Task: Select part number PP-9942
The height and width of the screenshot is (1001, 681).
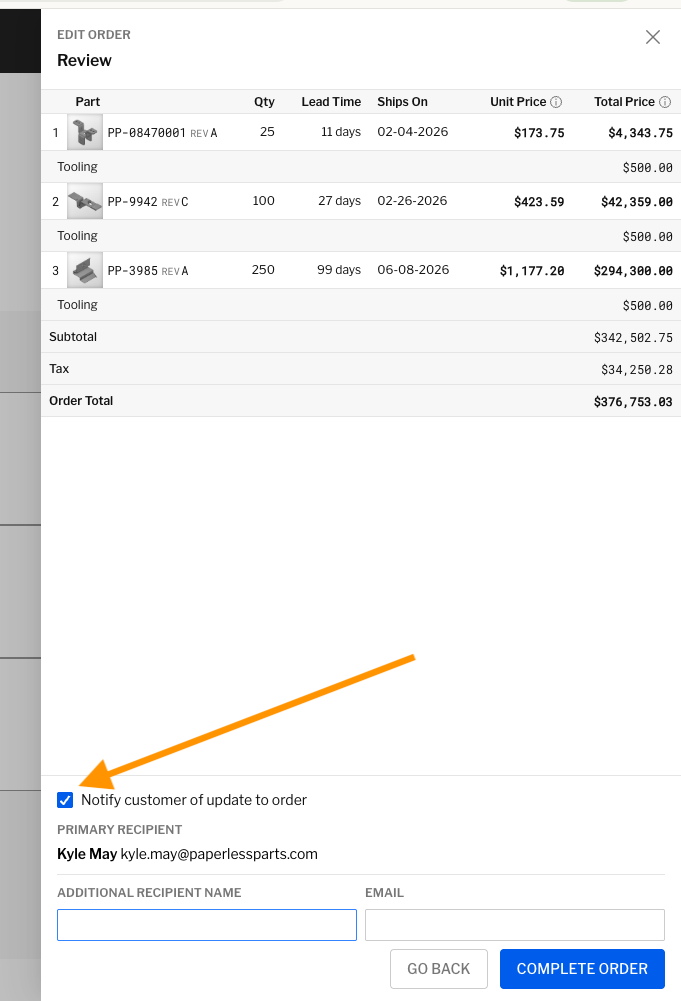Action: tap(132, 202)
